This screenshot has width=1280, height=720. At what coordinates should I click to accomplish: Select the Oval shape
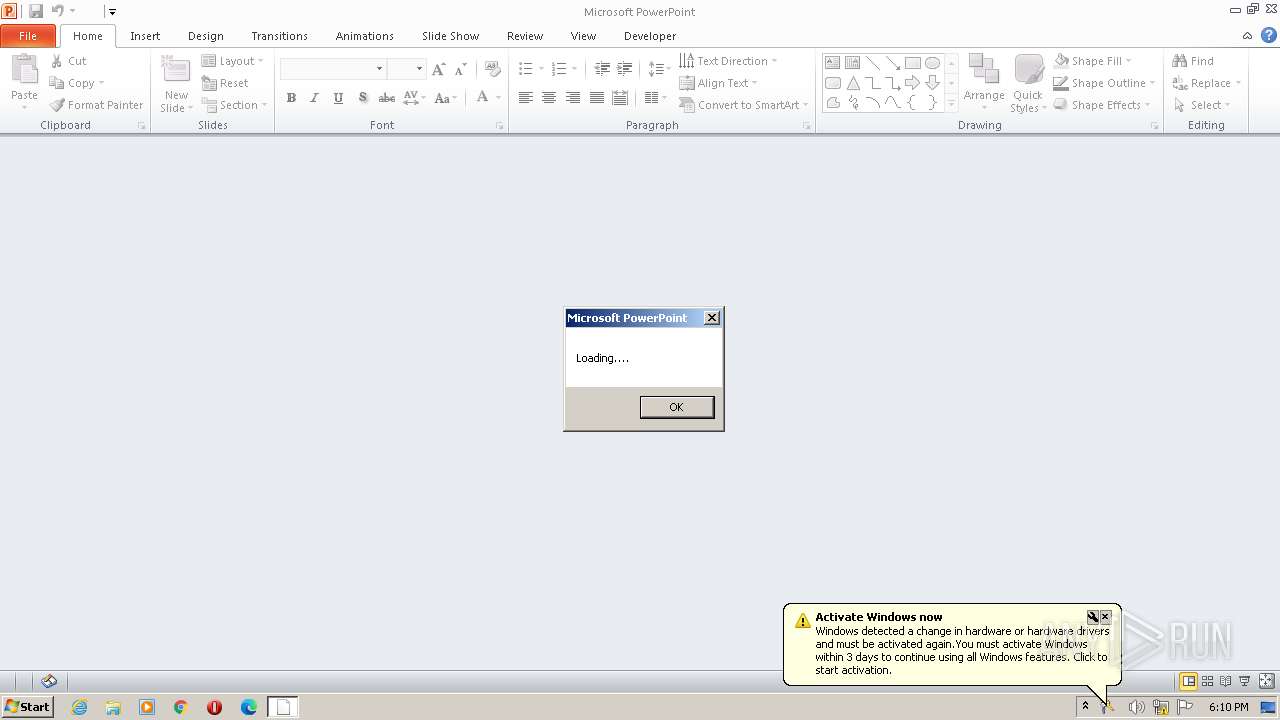tap(932, 62)
